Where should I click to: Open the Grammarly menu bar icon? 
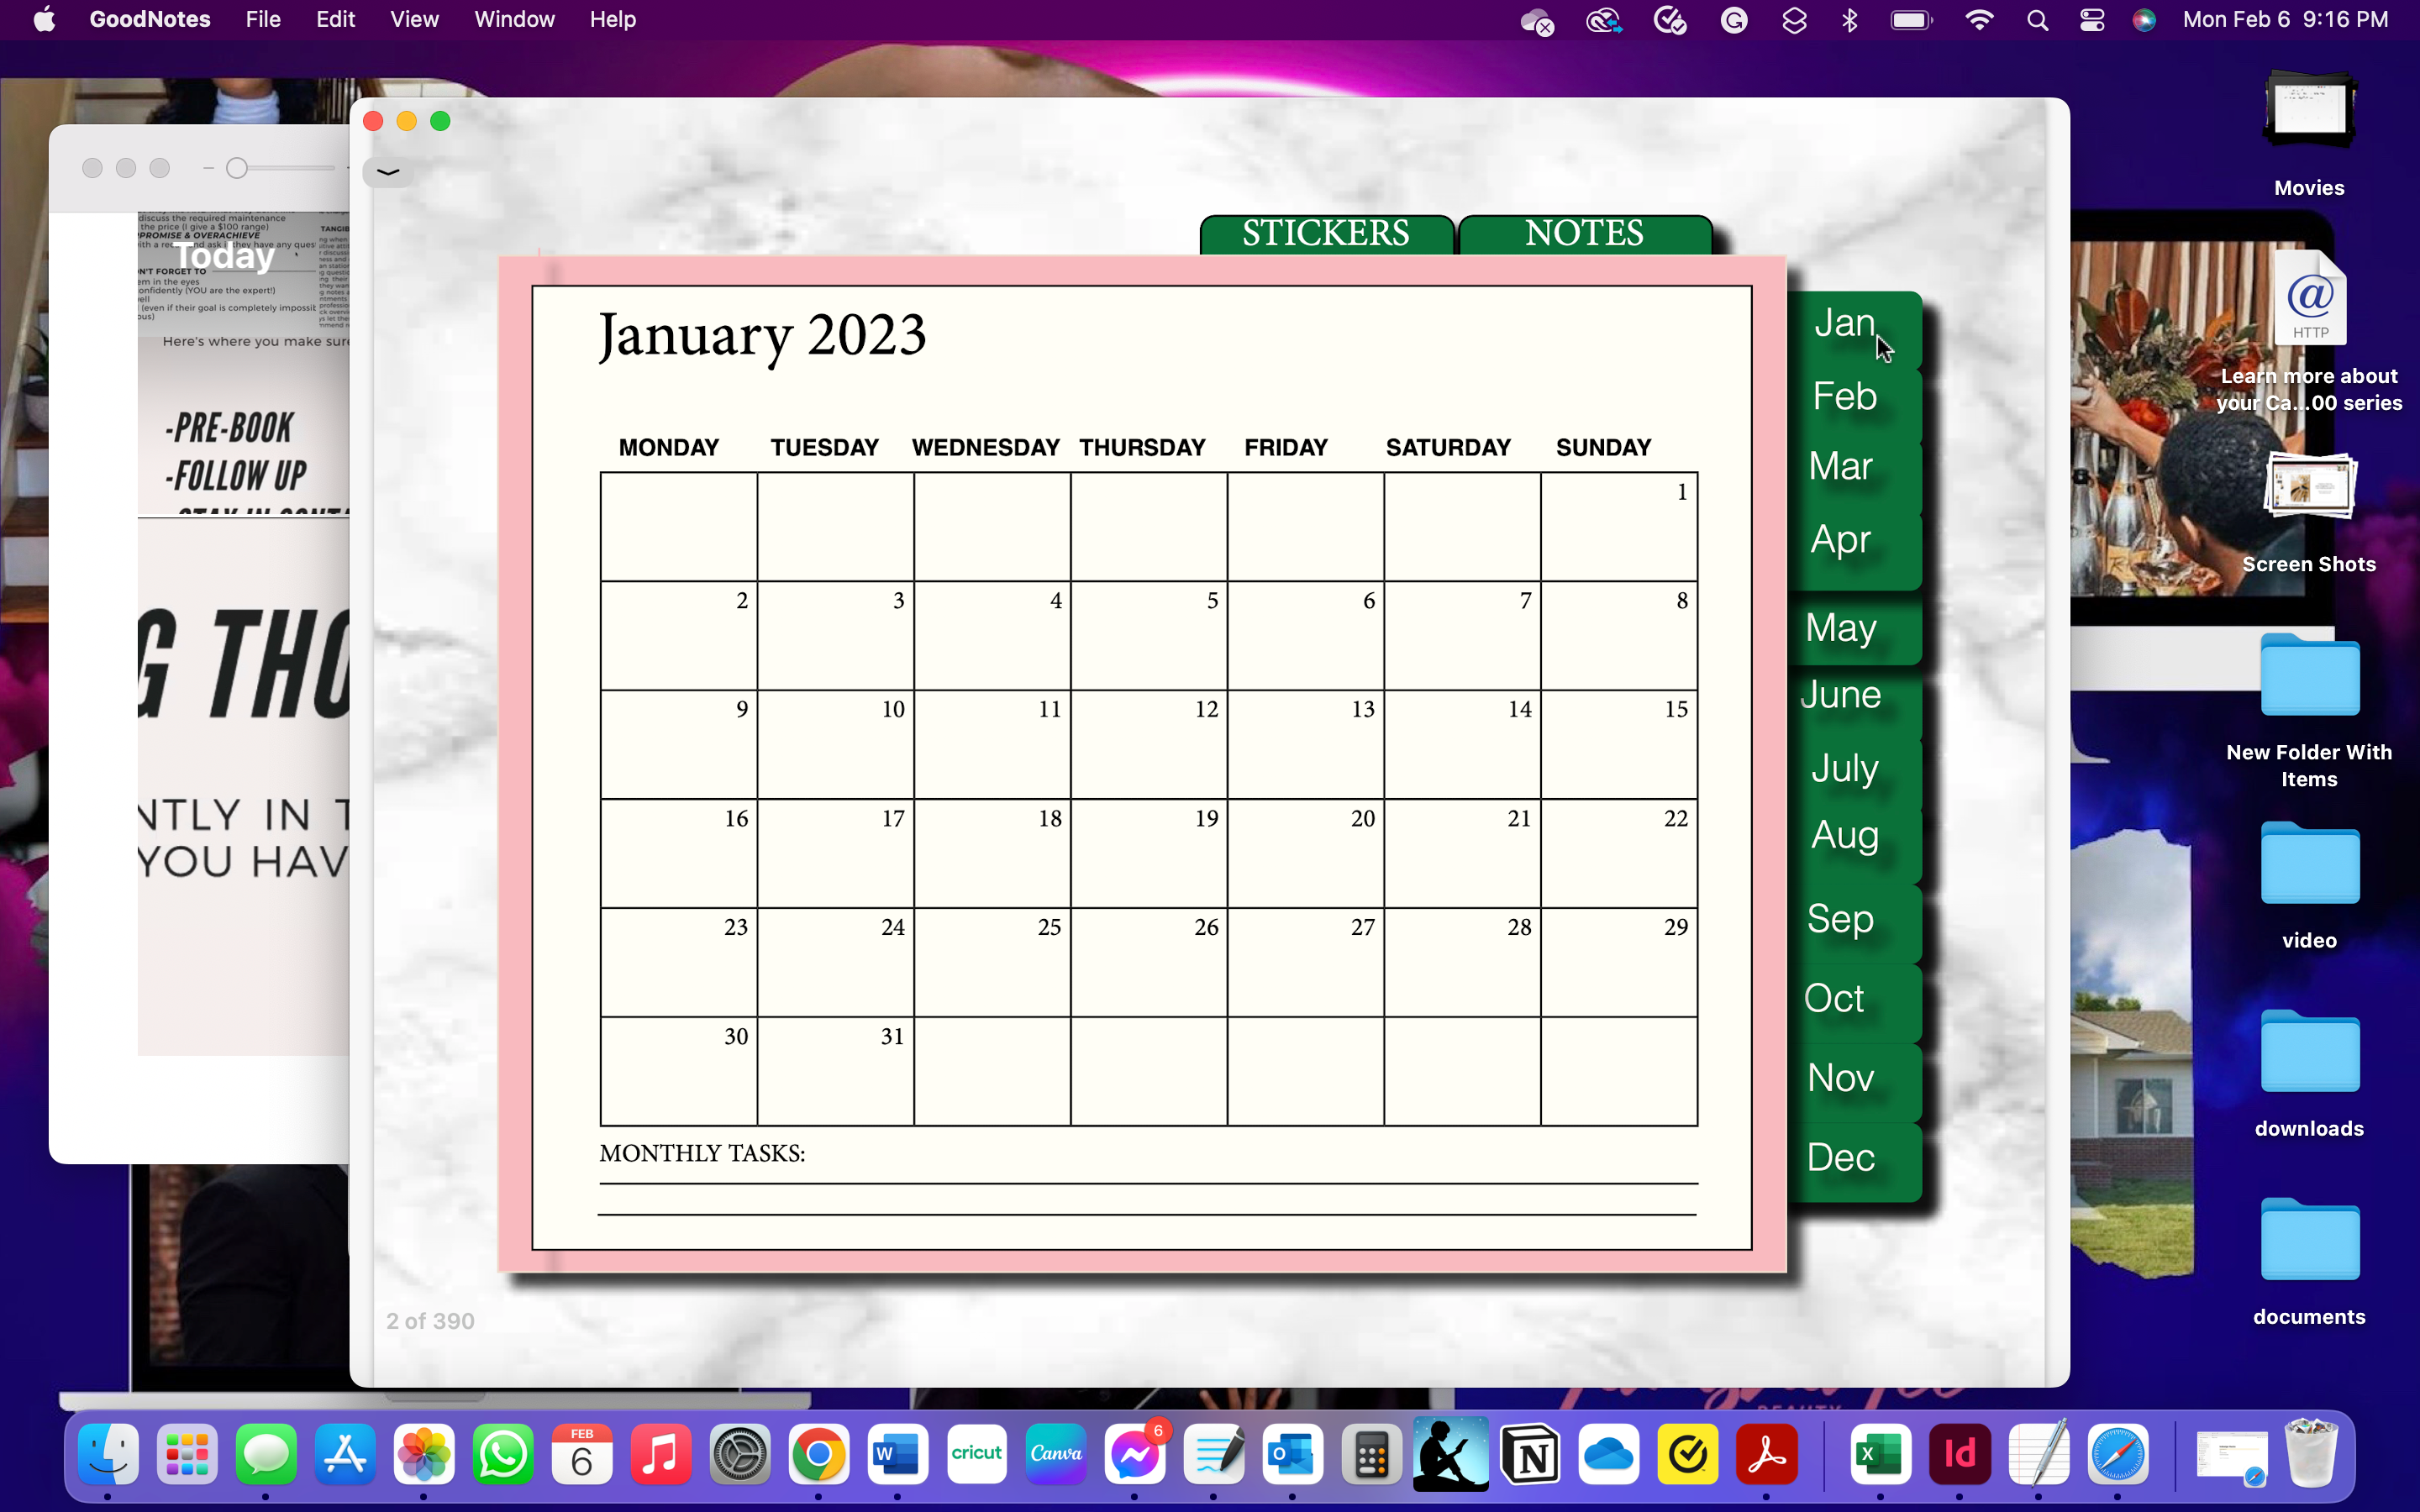[1734, 20]
